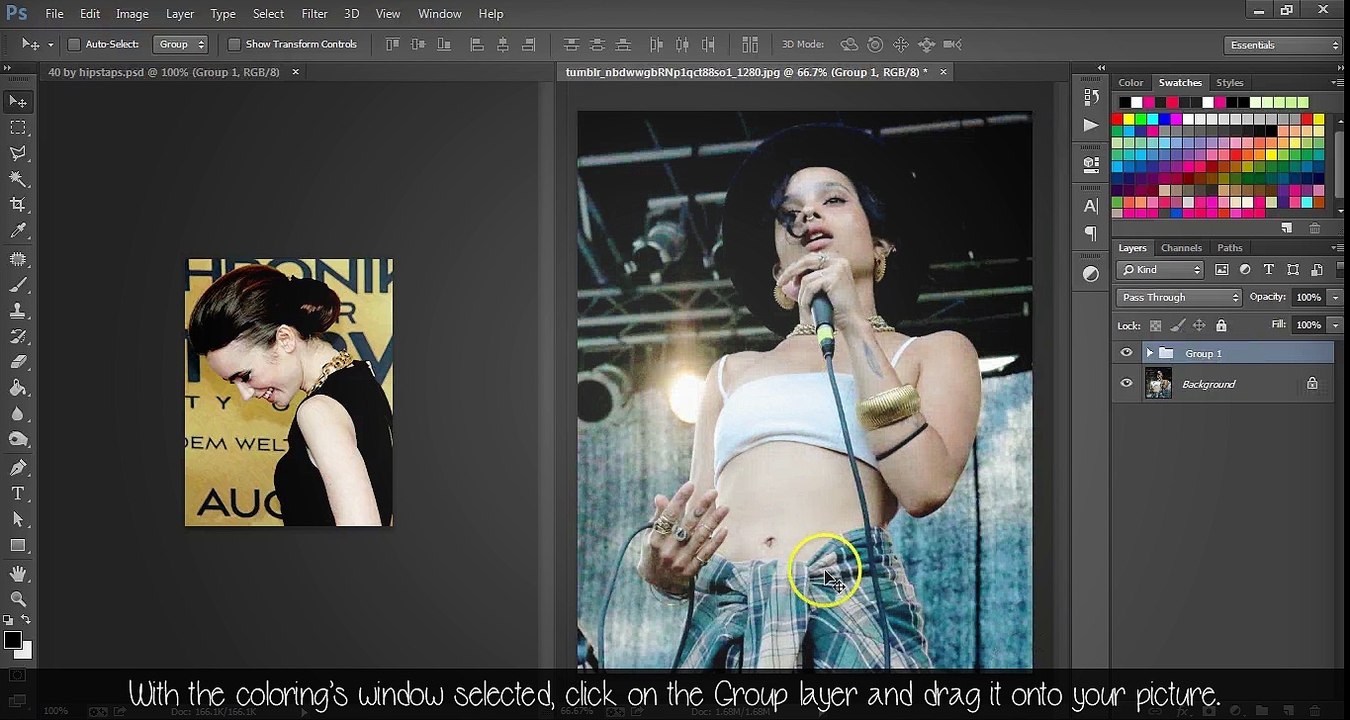The width and height of the screenshot is (1350, 720).
Task: Select the Eyedropper tool
Action: [x=18, y=231]
